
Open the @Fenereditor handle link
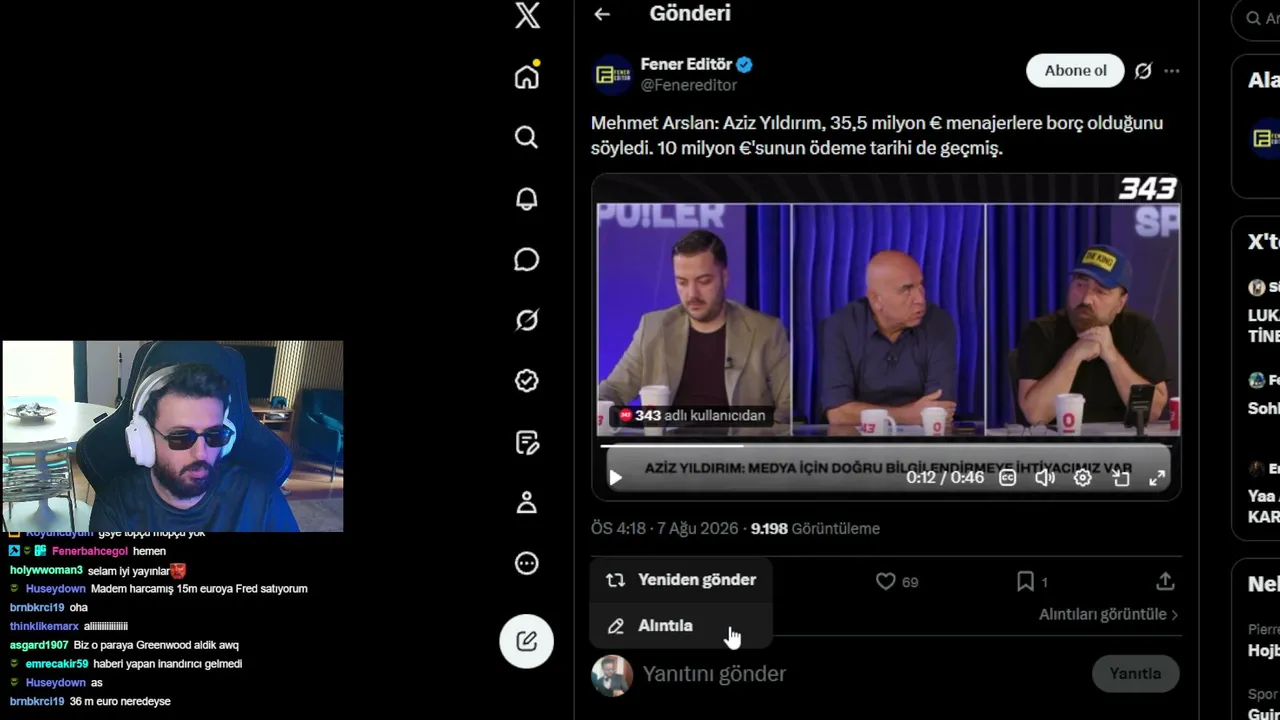coord(689,86)
